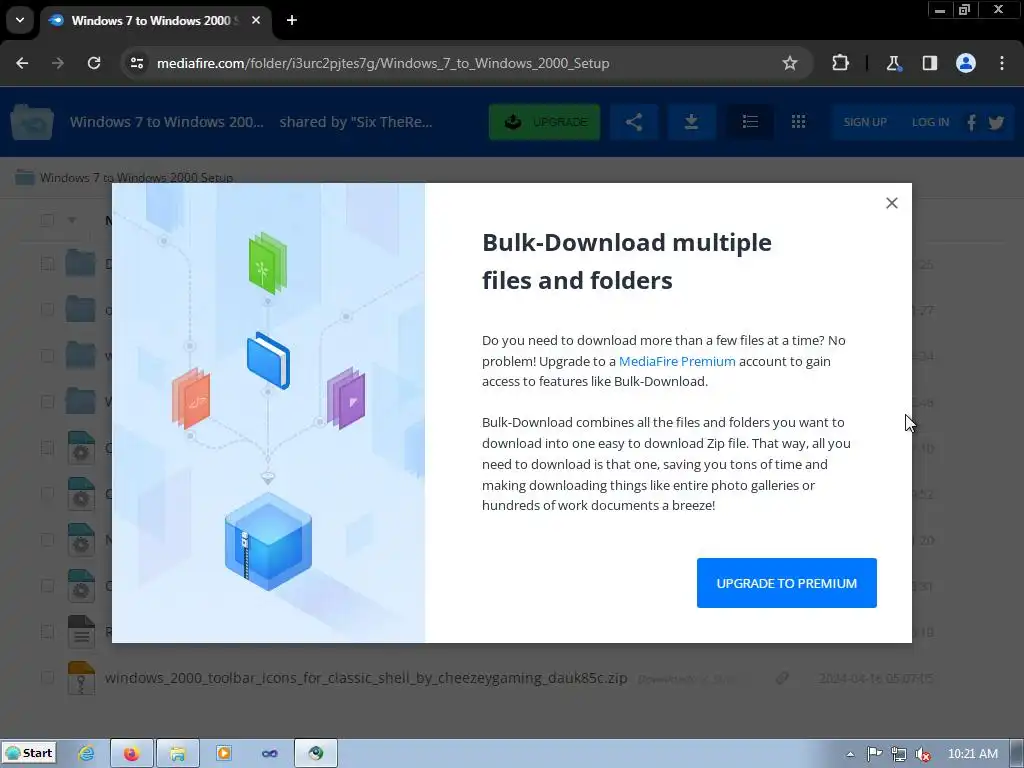Screen dimensions: 1024x768
Task: Switch to grid view
Action: coord(798,122)
